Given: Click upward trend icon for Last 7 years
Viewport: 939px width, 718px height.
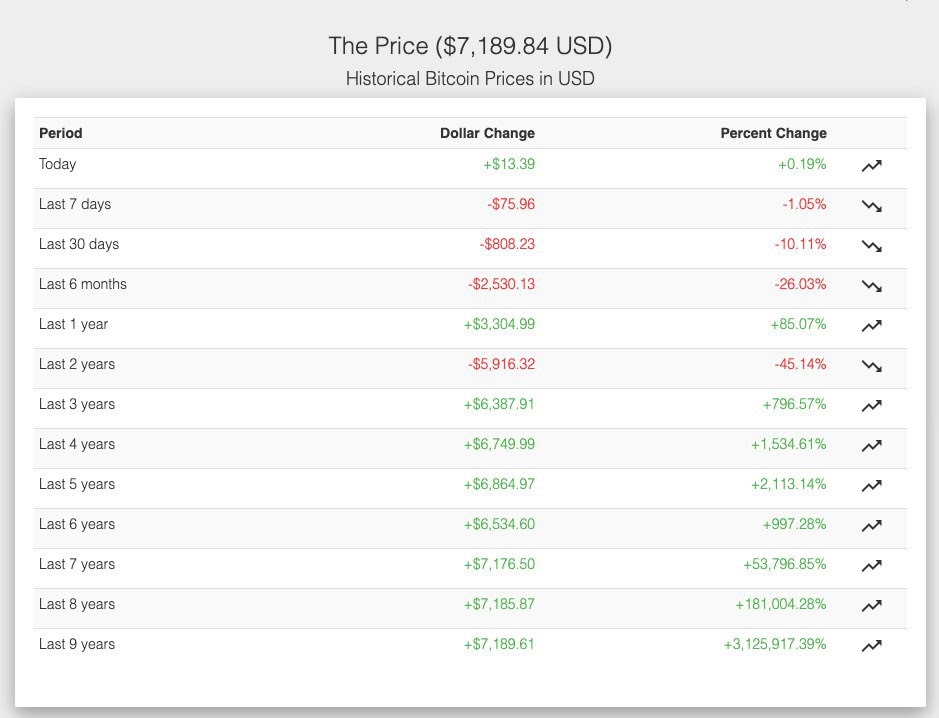Looking at the screenshot, I should (871, 566).
